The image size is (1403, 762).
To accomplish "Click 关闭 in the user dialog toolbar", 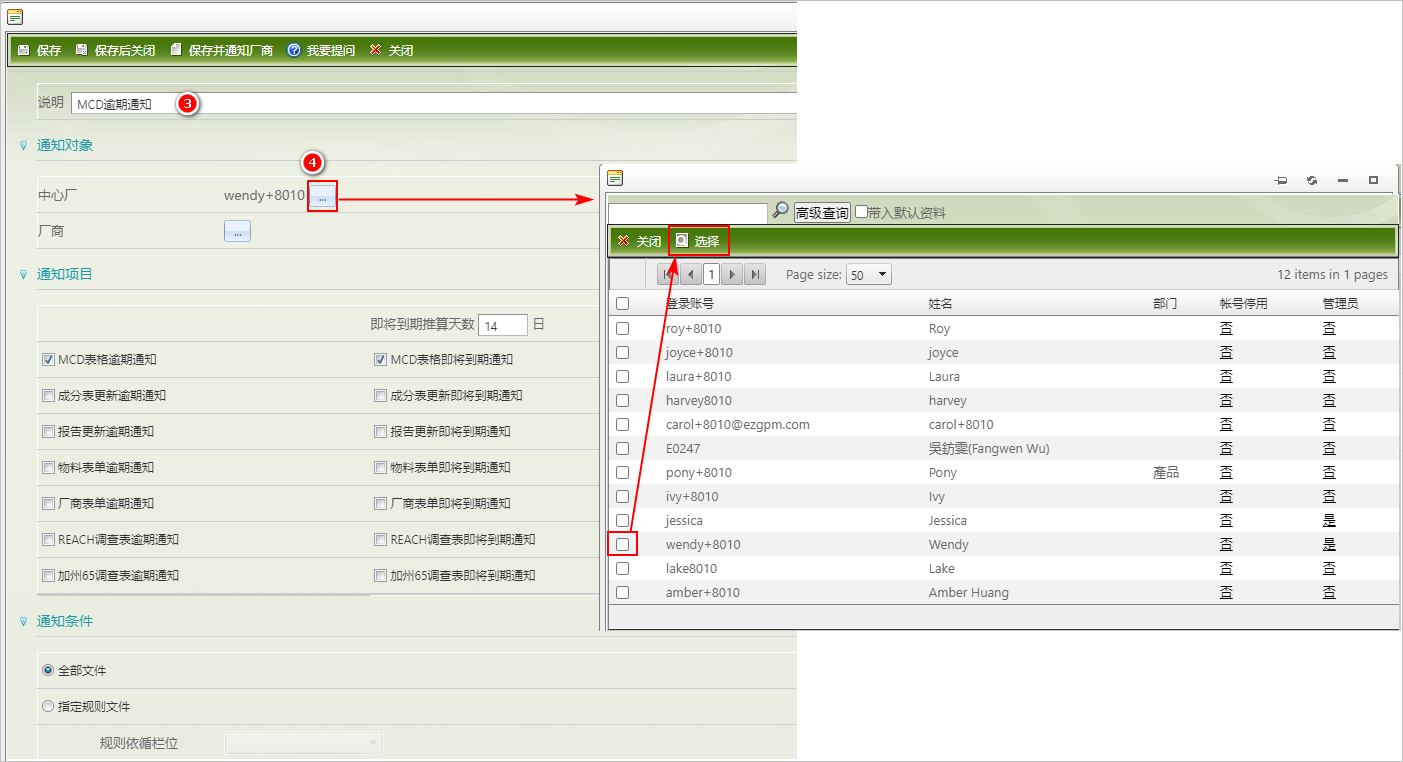I will click(639, 241).
